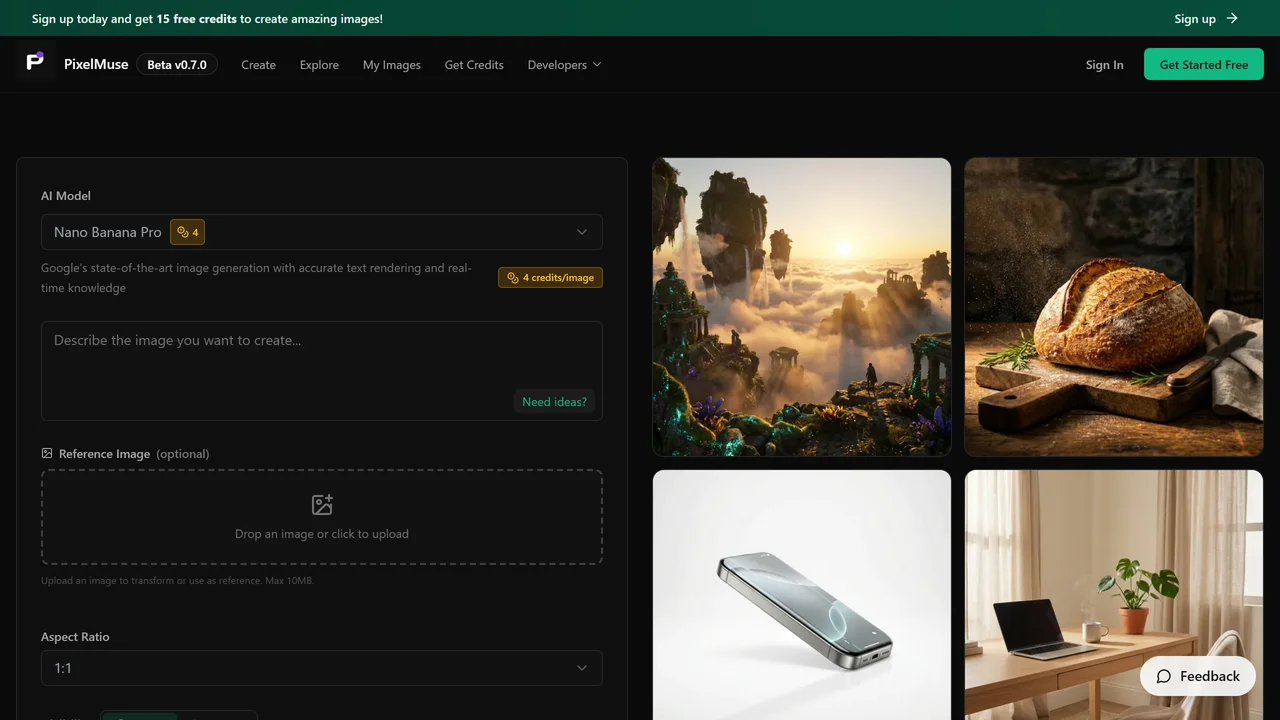
Task: Click the PixelMuse logo icon
Action: pyautogui.click(x=35, y=62)
